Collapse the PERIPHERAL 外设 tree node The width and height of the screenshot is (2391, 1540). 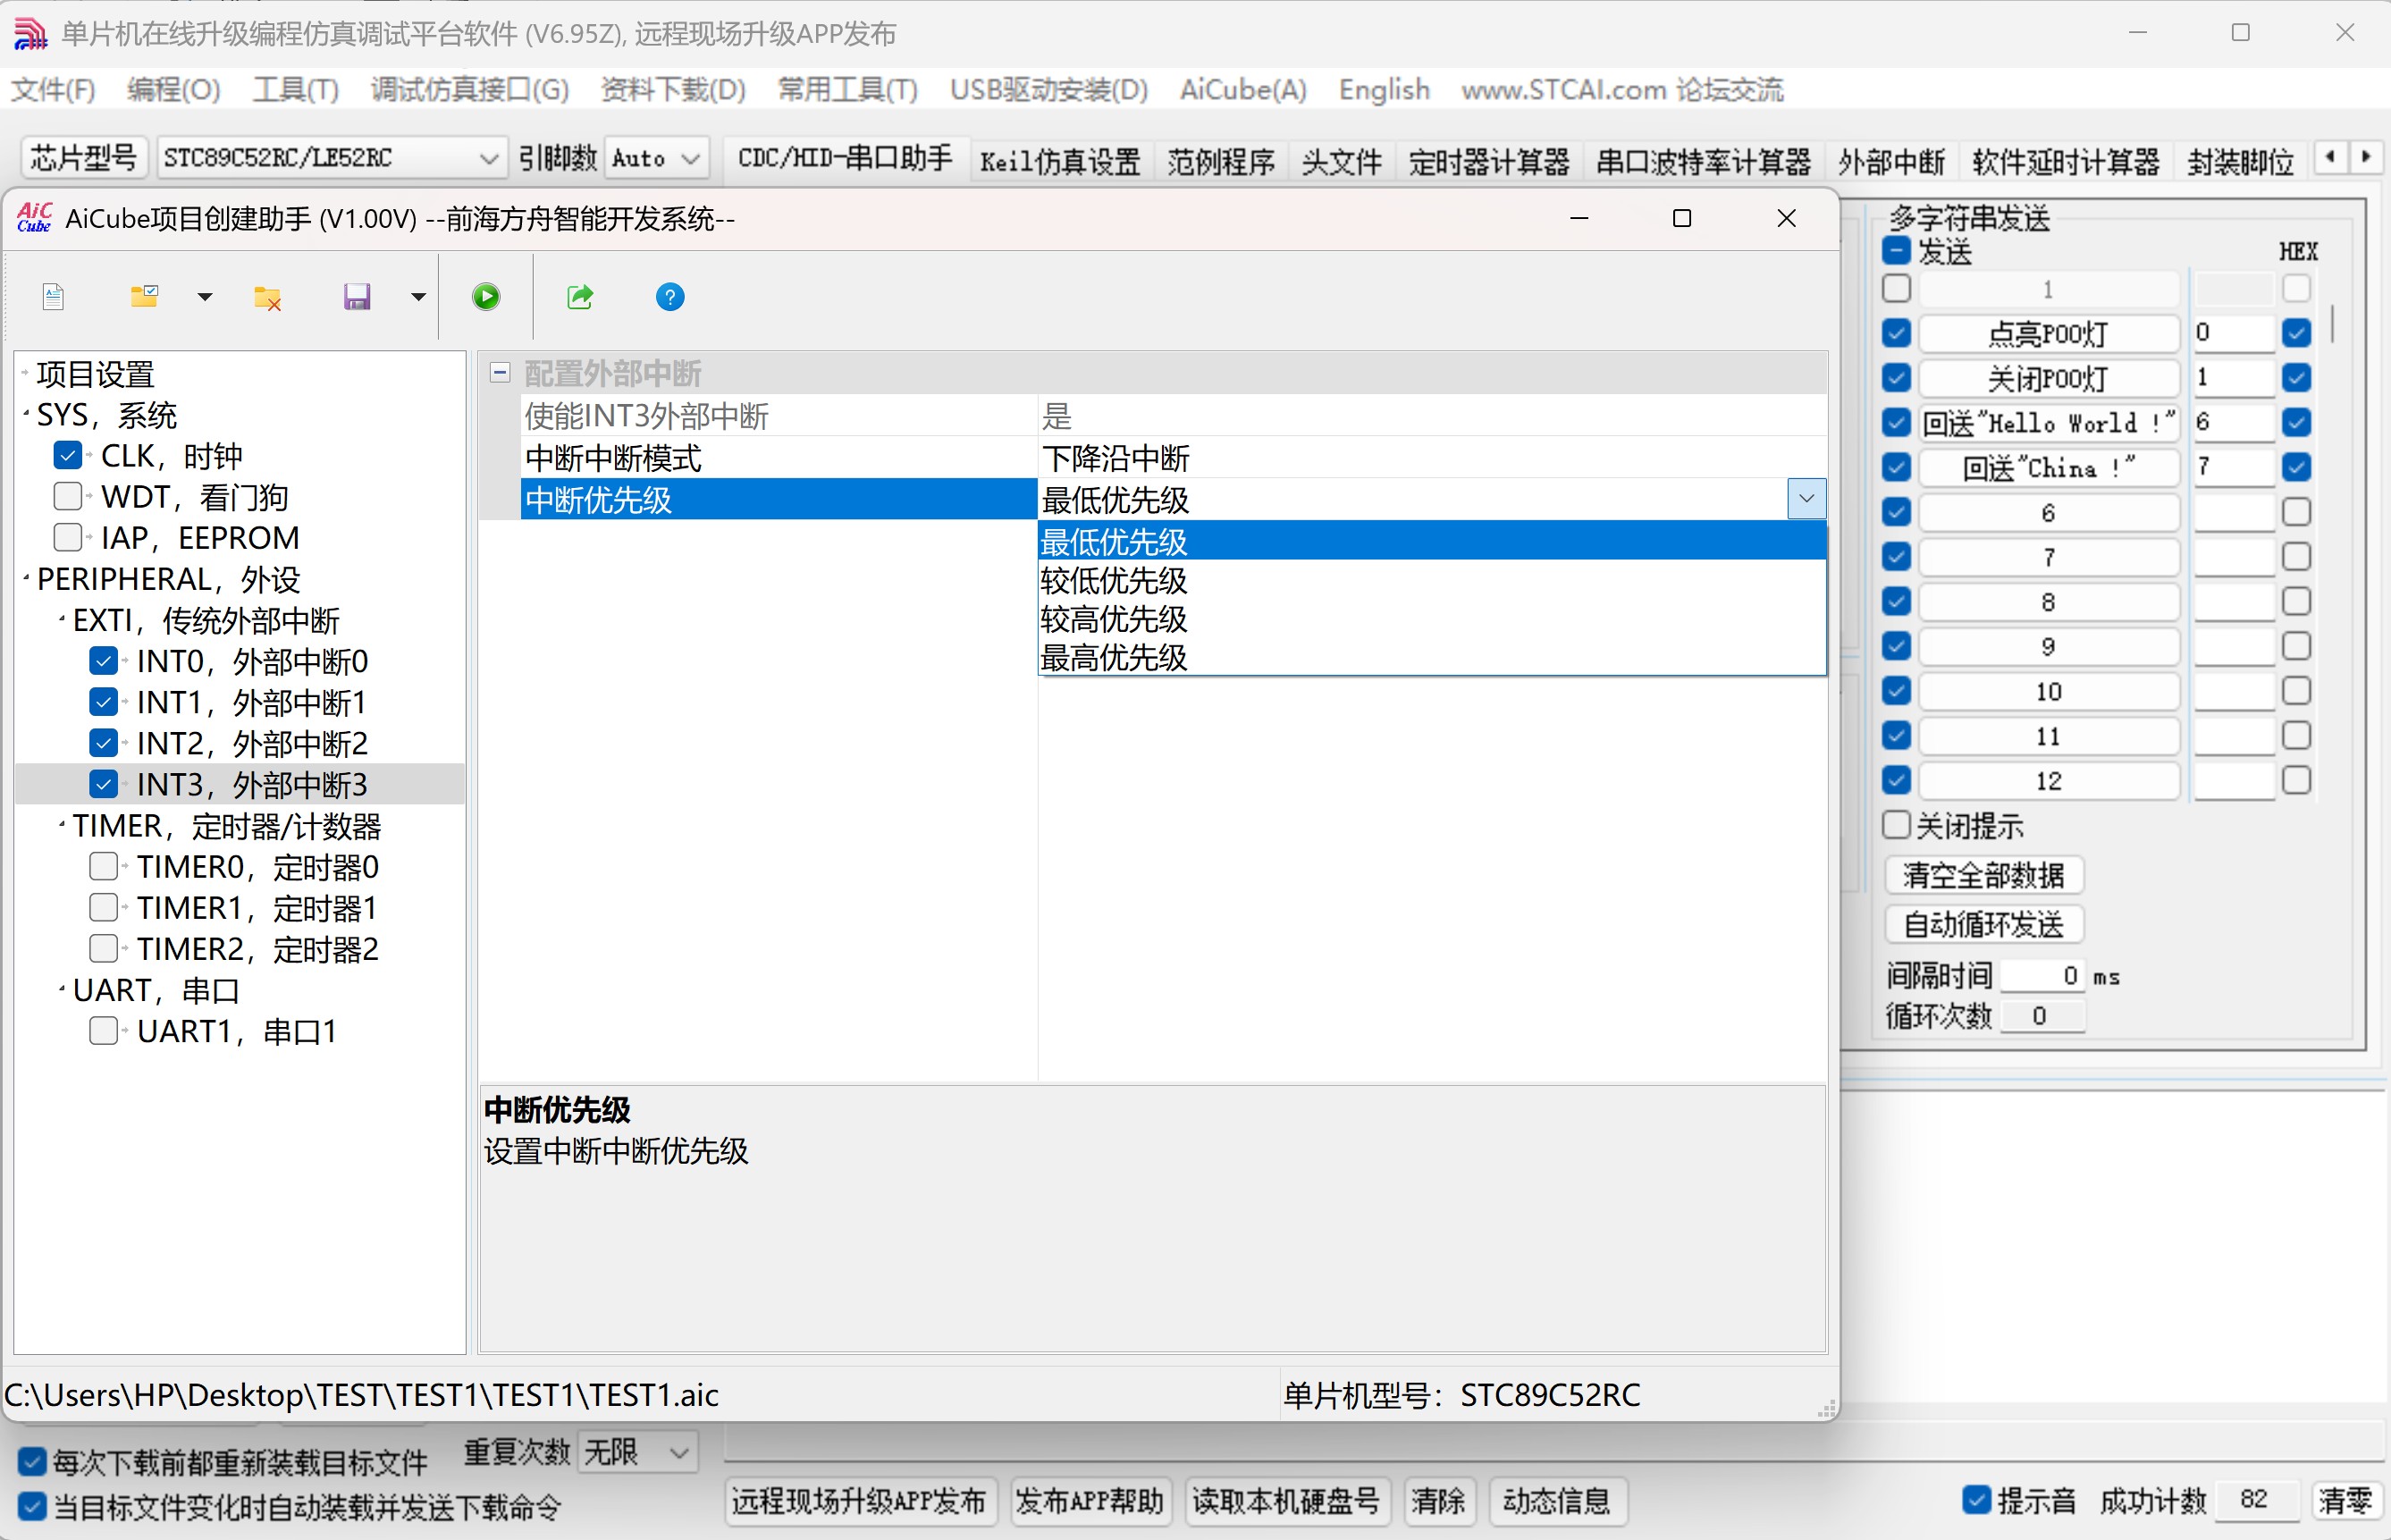[x=25, y=580]
